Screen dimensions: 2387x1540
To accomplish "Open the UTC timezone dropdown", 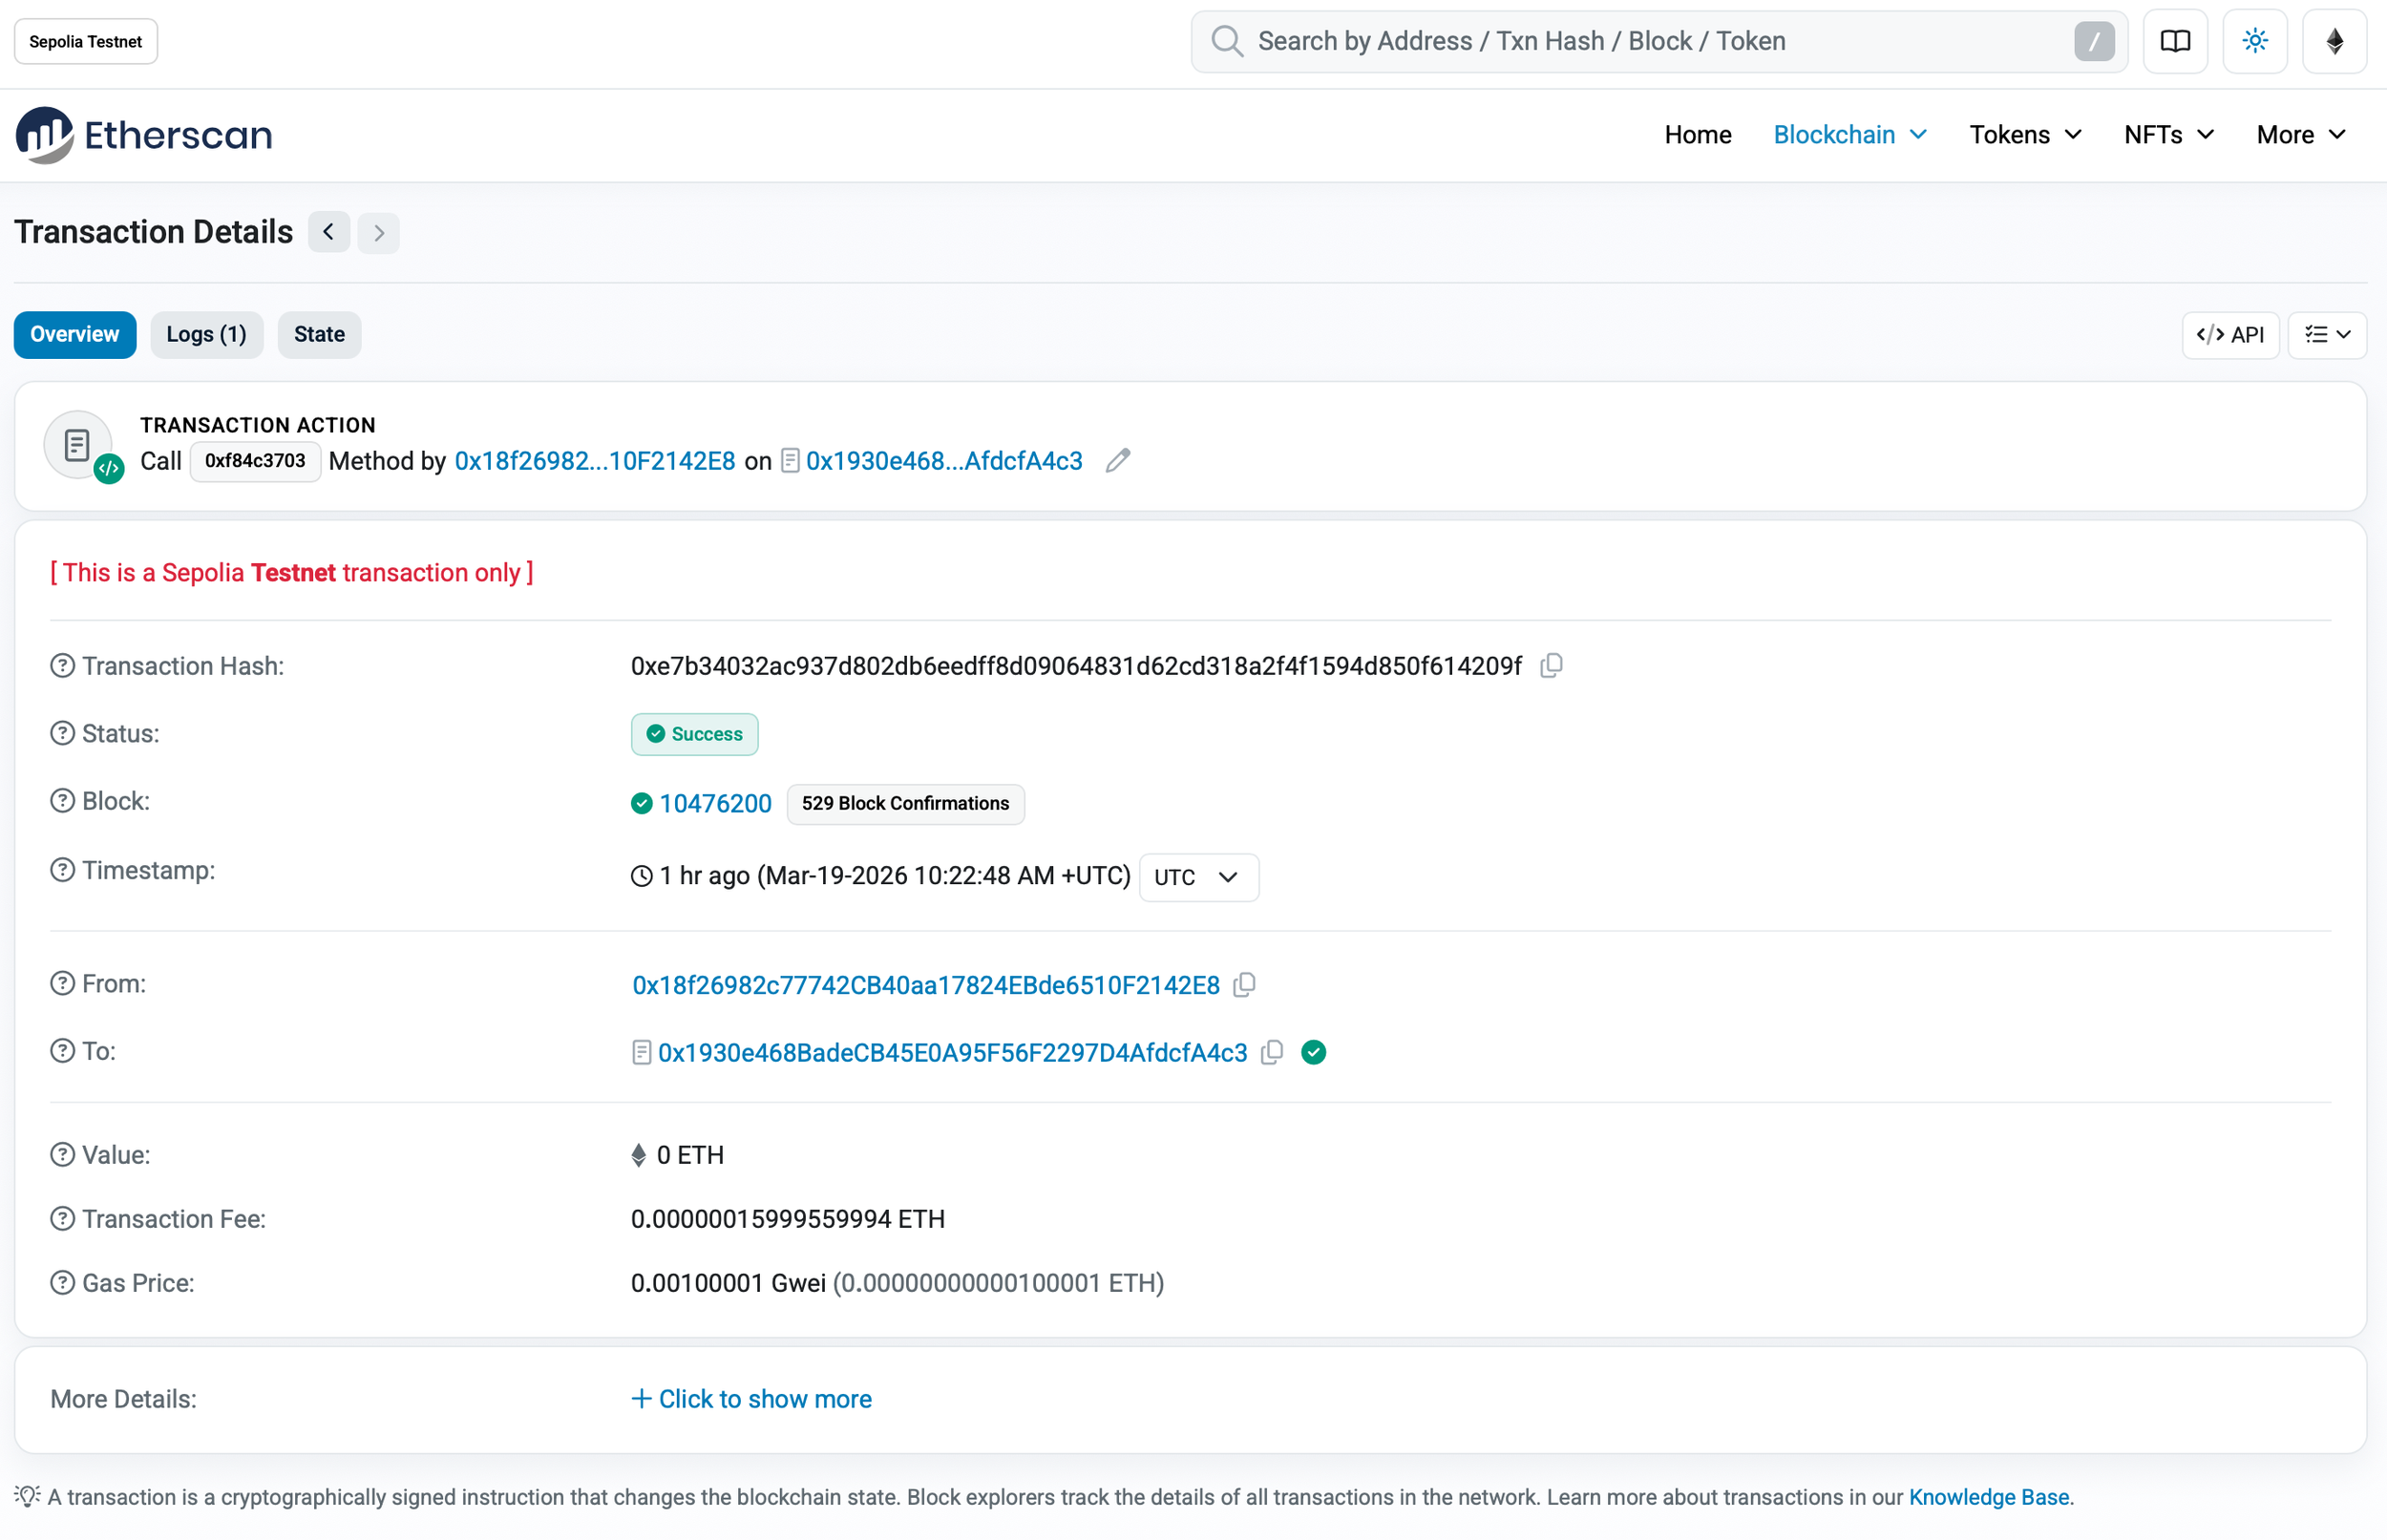I will (x=1198, y=877).
